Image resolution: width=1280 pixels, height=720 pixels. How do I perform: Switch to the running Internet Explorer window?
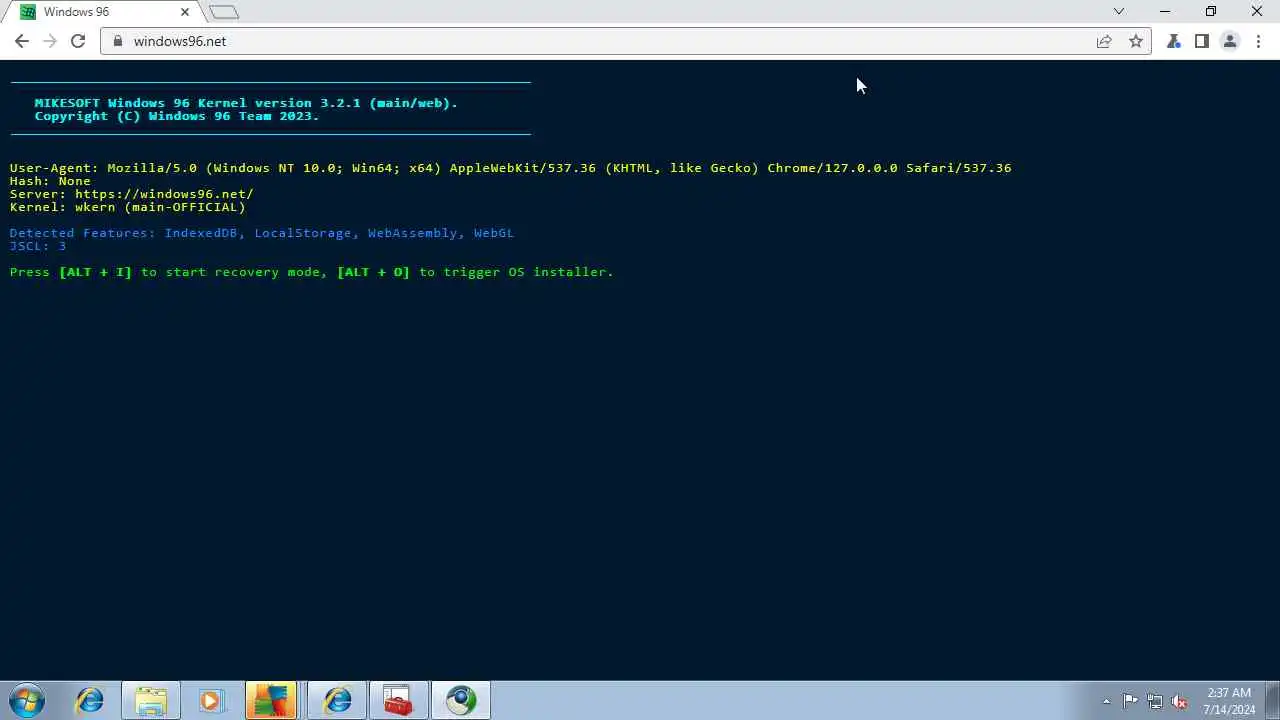pyautogui.click(x=337, y=700)
